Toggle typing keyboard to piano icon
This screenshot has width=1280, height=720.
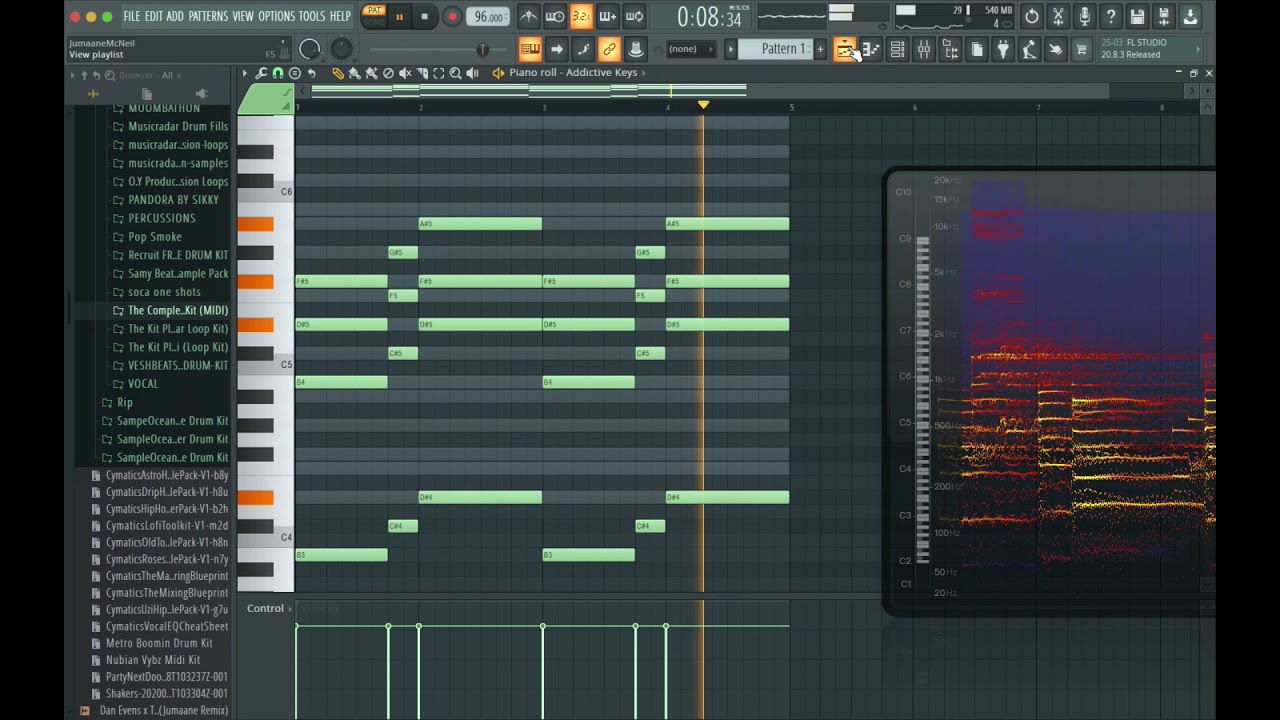click(530, 49)
